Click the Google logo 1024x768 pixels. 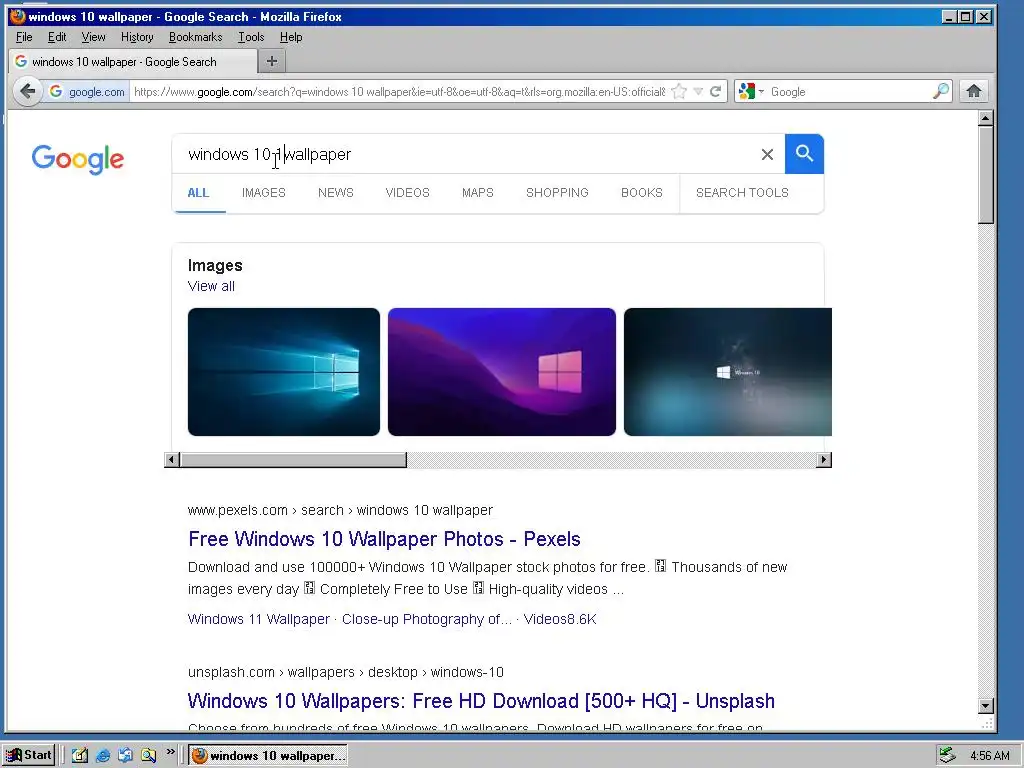pos(78,159)
